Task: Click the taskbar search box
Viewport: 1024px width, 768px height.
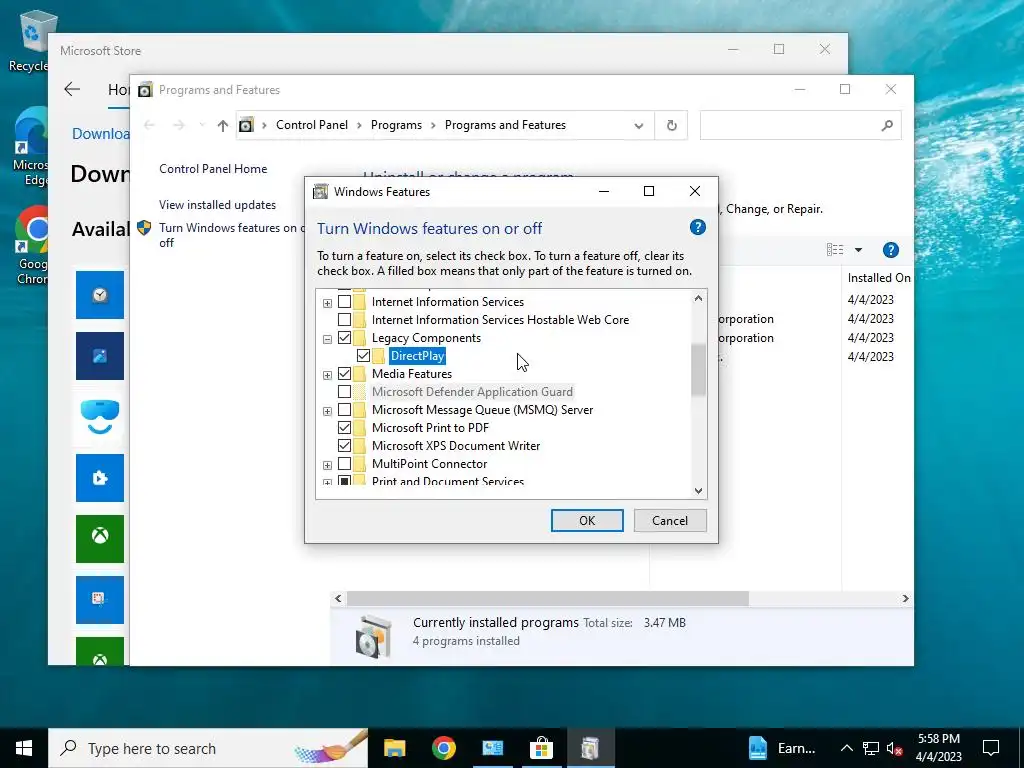Action: click(x=208, y=748)
